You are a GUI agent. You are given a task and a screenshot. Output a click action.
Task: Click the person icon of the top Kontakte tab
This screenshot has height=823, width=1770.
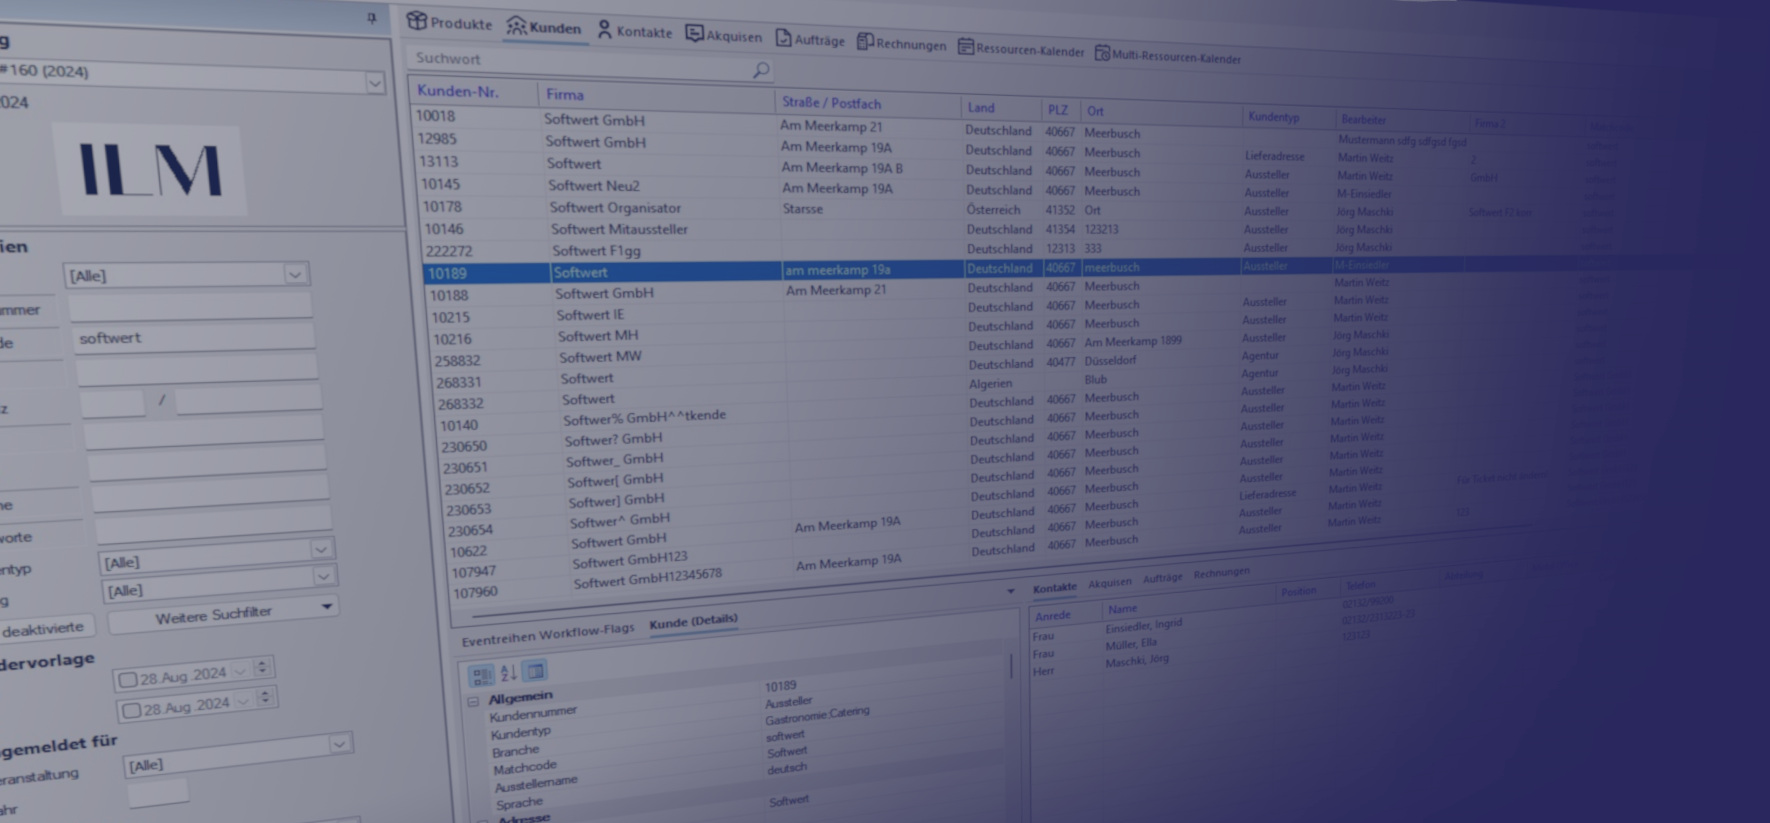(x=605, y=29)
